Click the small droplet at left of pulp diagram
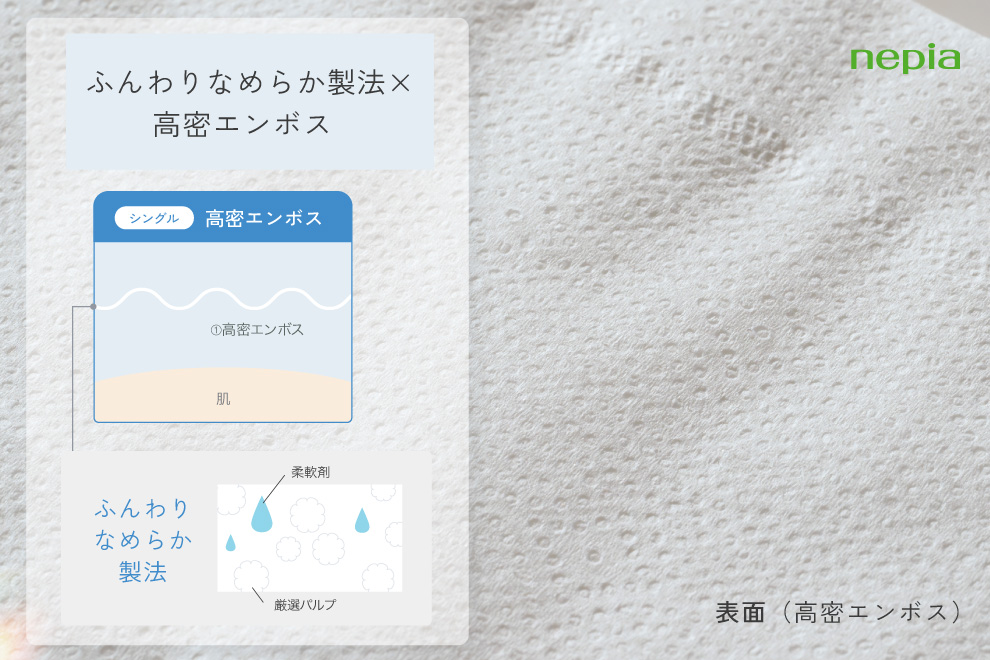990x660 pixels. 231,543
